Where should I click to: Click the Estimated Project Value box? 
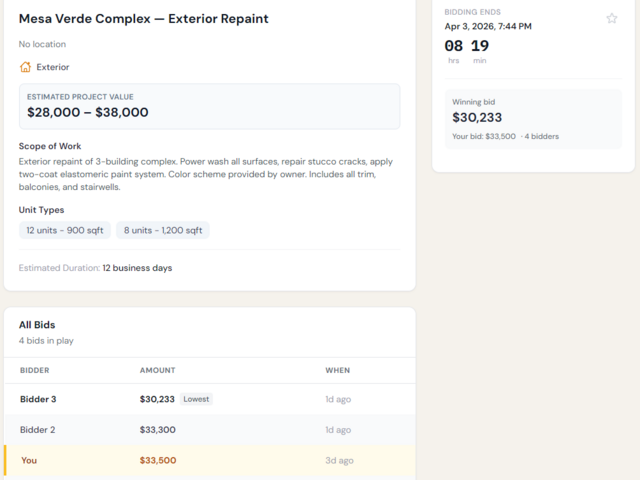(209, 107)
